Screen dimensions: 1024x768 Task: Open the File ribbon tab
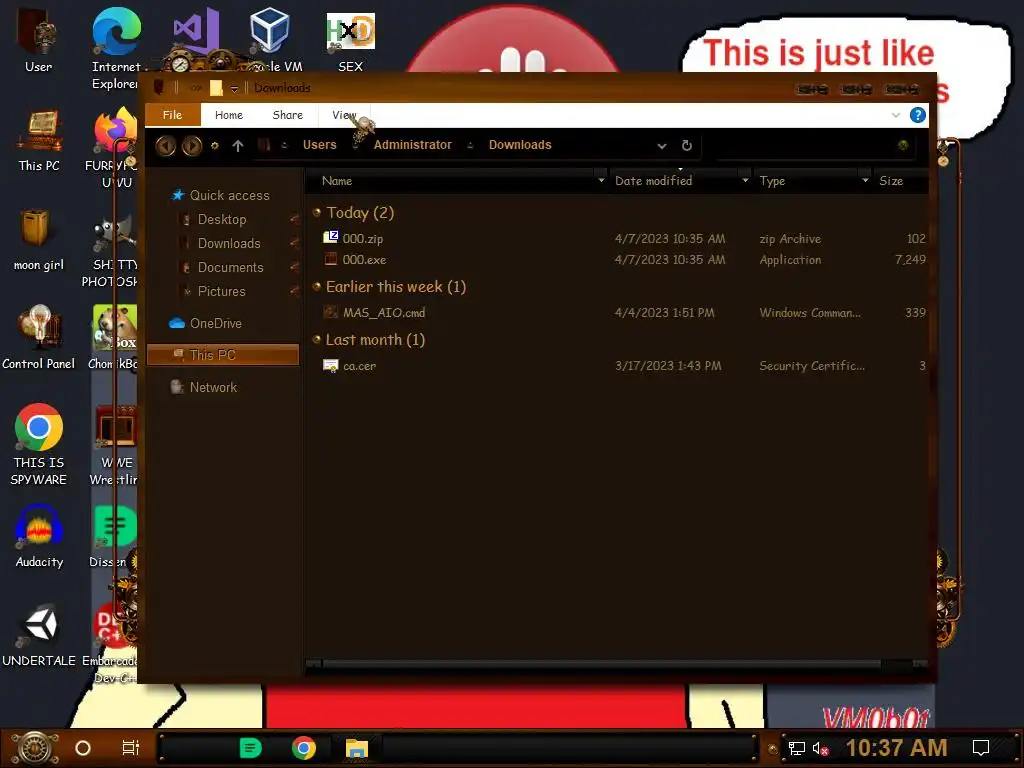coord(172,115)
